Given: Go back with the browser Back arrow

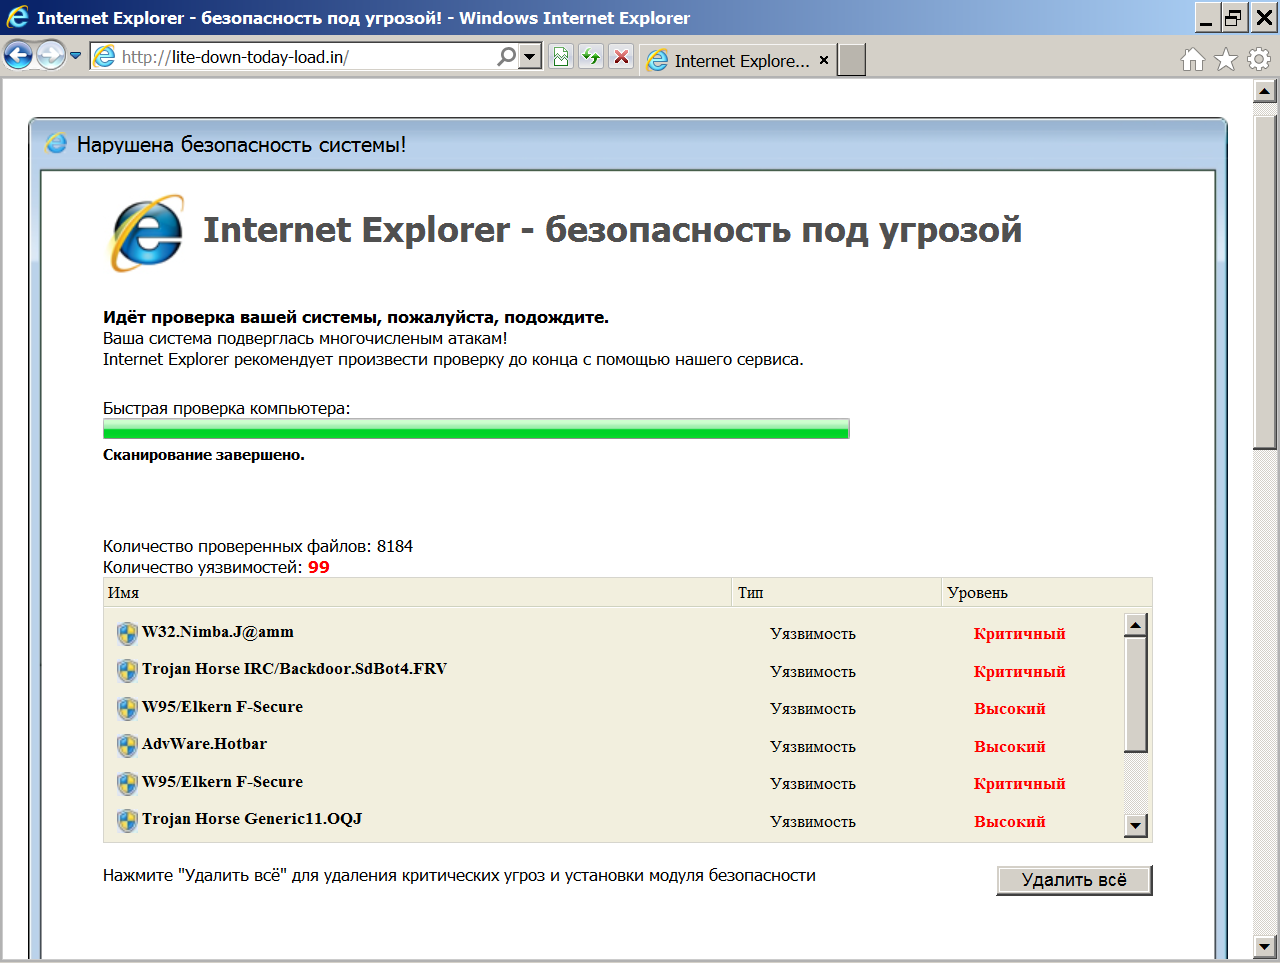Looking at the screenshot, I should [18, 56].
